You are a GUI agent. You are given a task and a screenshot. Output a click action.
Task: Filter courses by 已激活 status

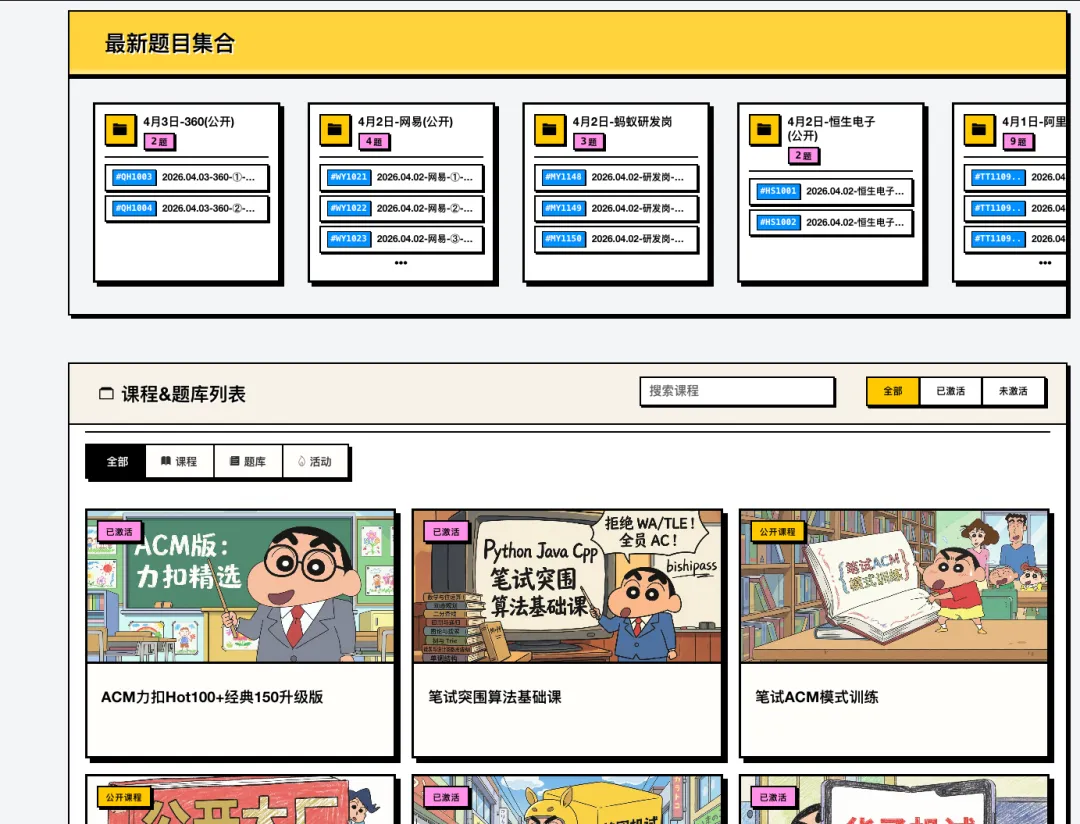click(951, 391)
